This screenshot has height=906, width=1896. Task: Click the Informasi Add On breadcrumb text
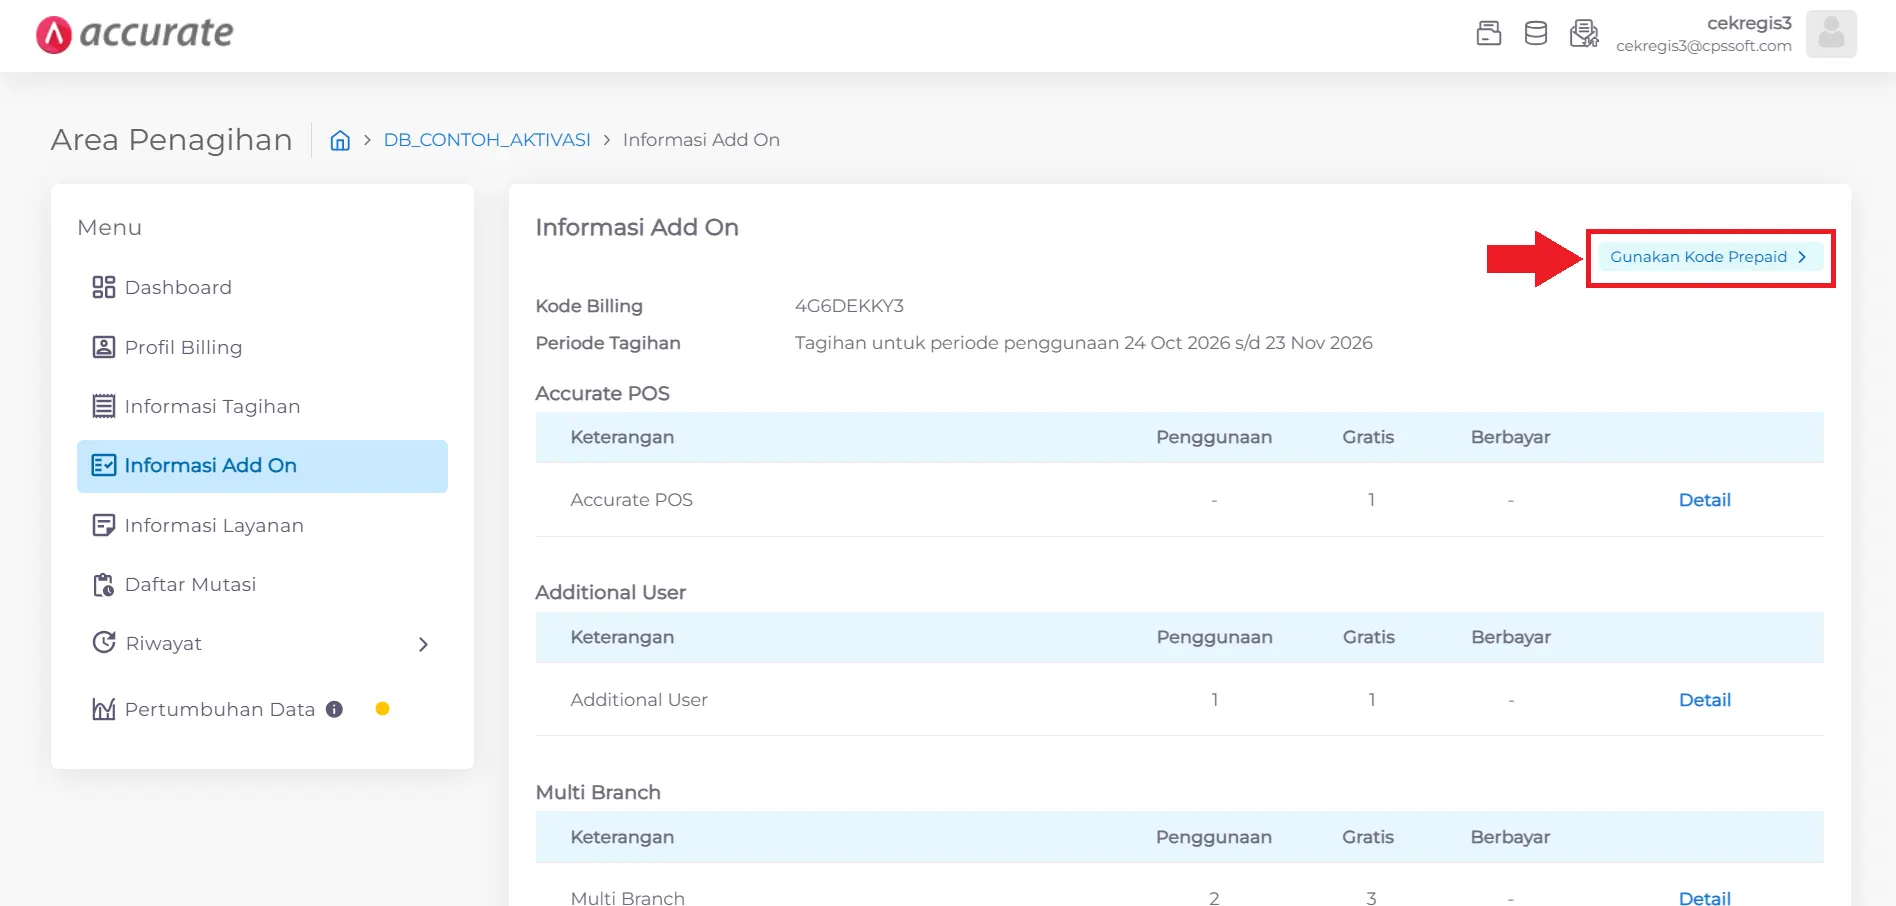[x=701, y=140]
